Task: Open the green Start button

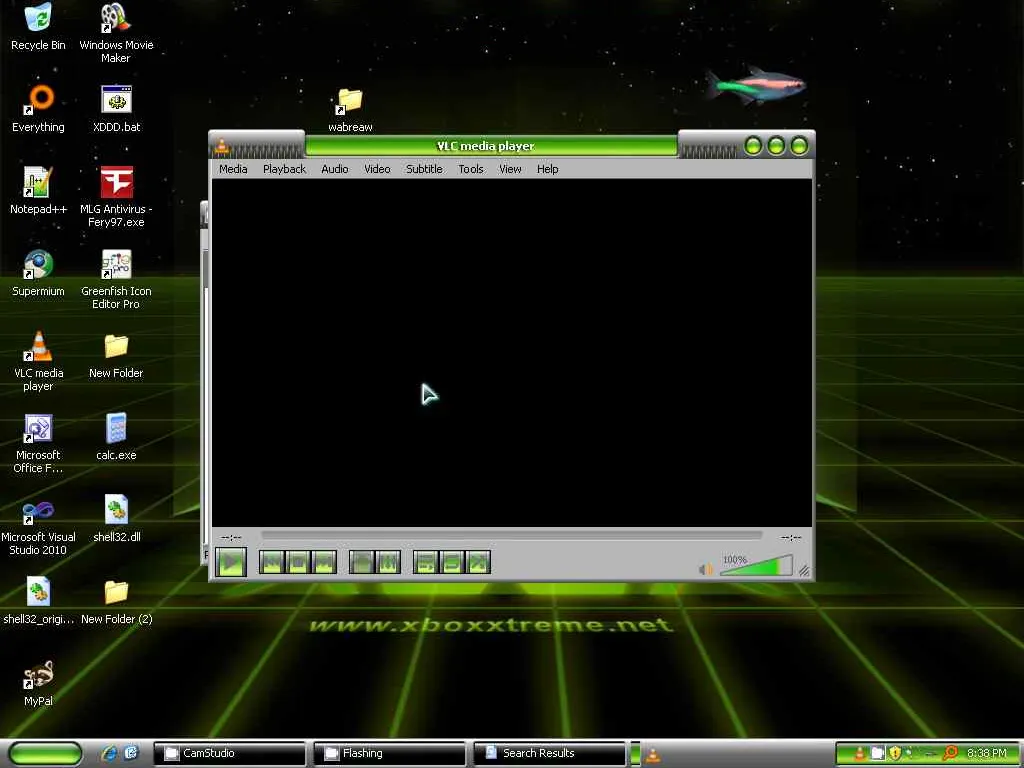Action: coord(46,754)
